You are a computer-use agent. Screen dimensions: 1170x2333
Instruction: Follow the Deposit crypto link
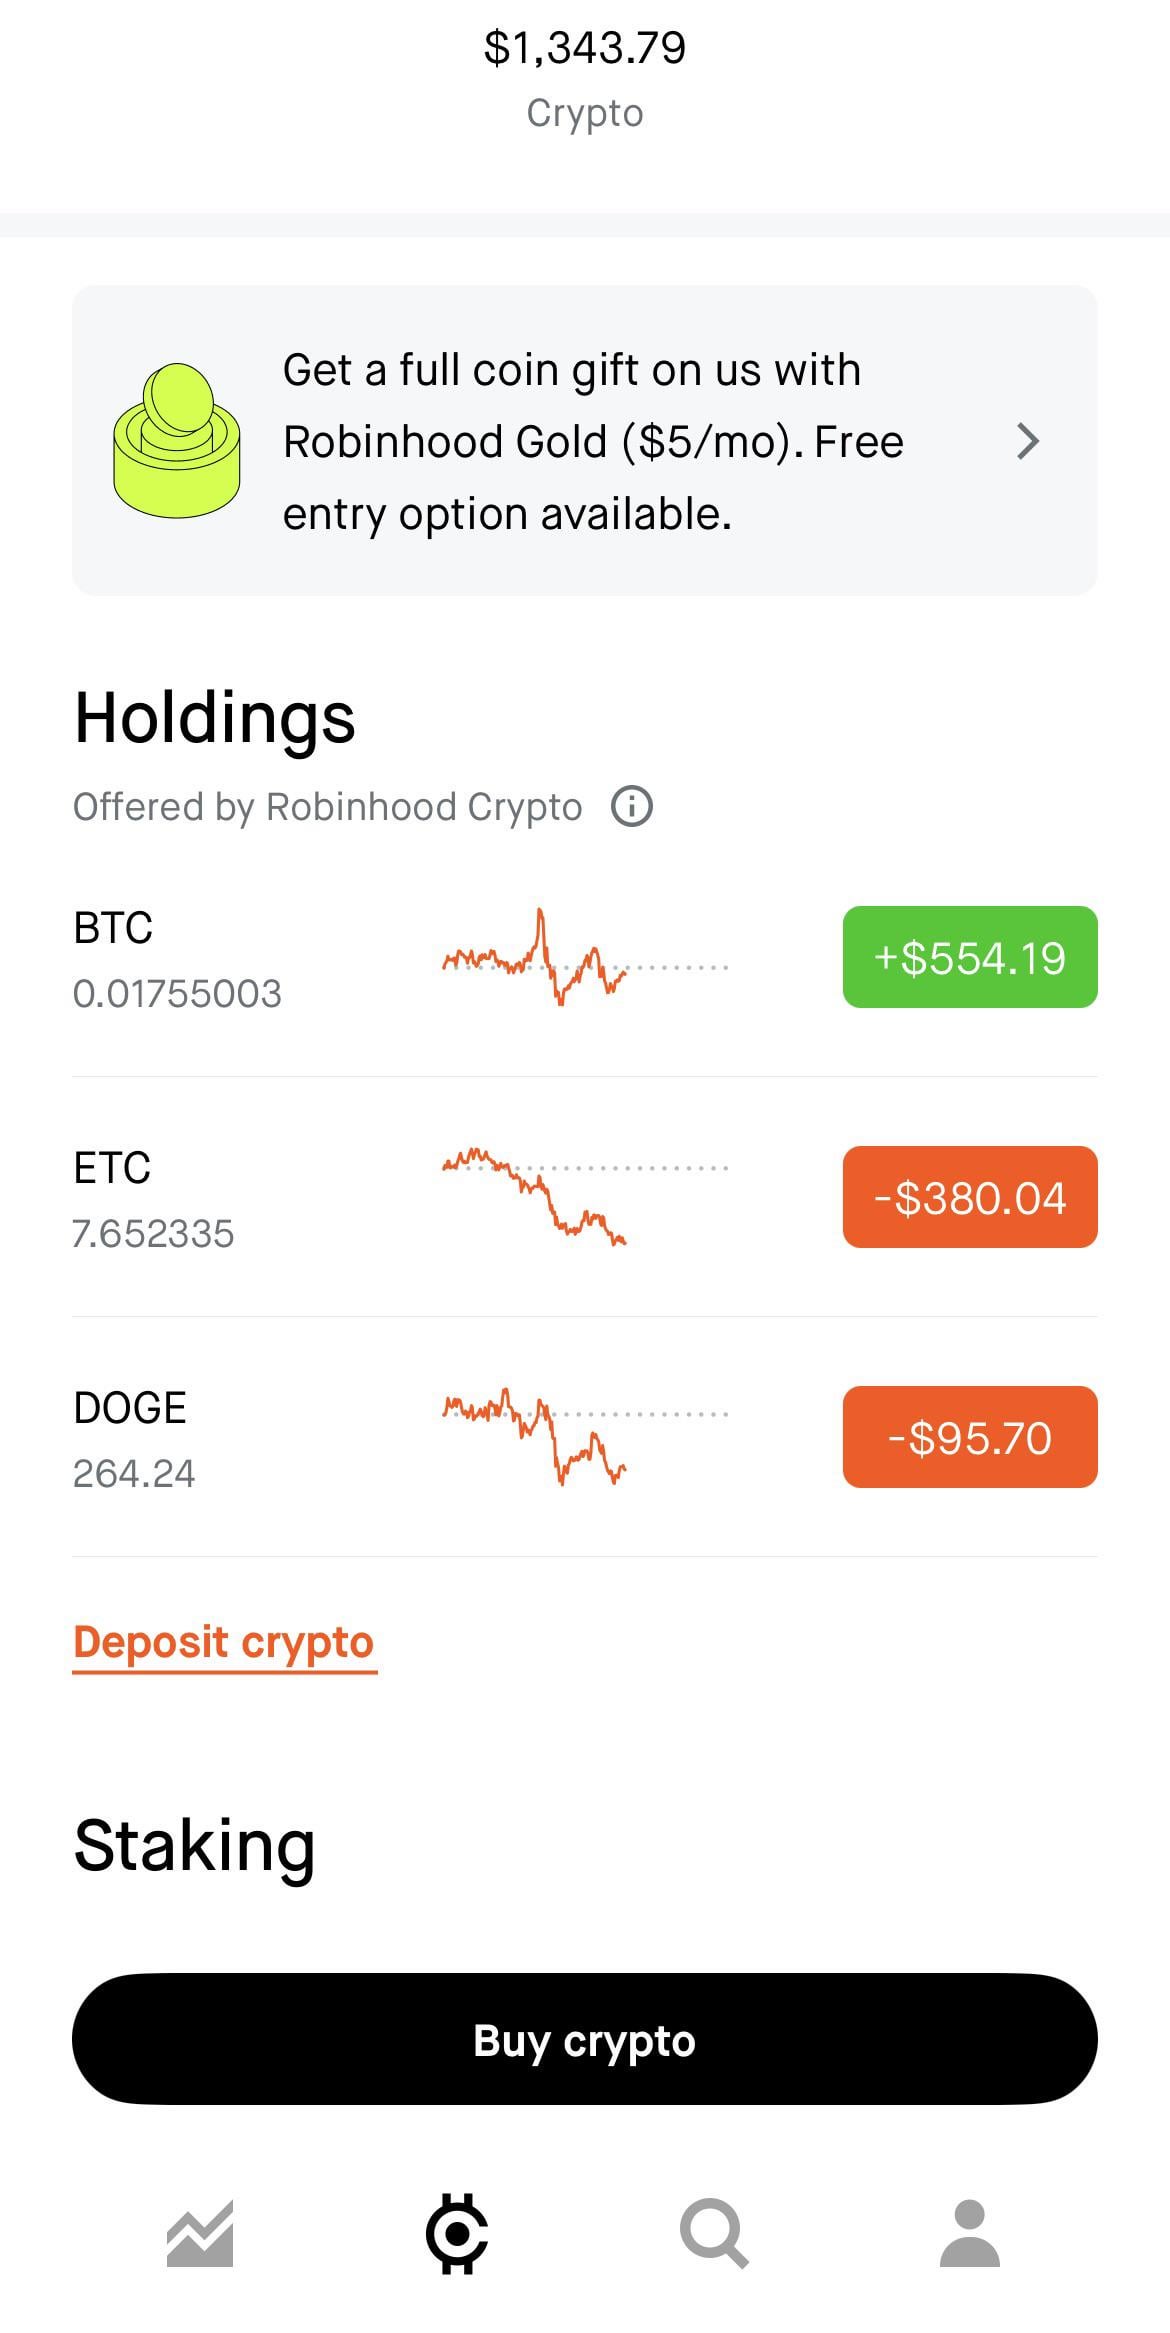(x=224, y=1642)
